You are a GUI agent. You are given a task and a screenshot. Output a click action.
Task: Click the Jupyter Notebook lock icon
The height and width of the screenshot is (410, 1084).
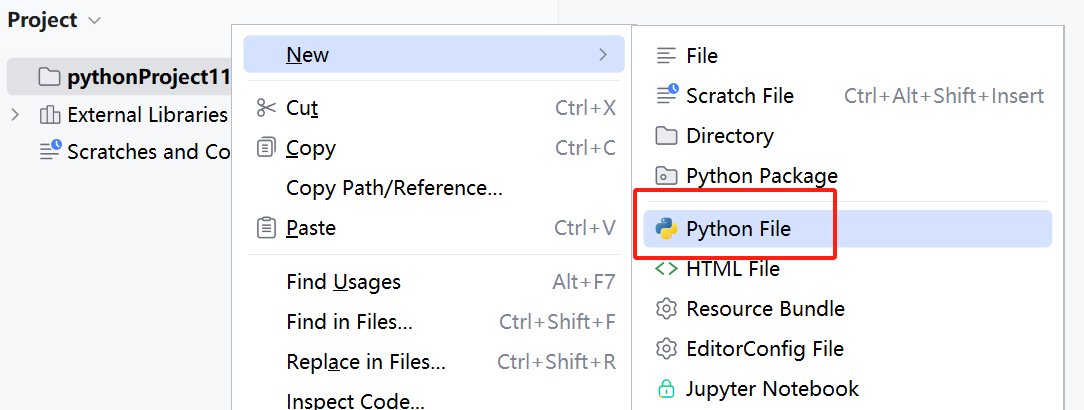pyautogui.click(x=666, y=388)
